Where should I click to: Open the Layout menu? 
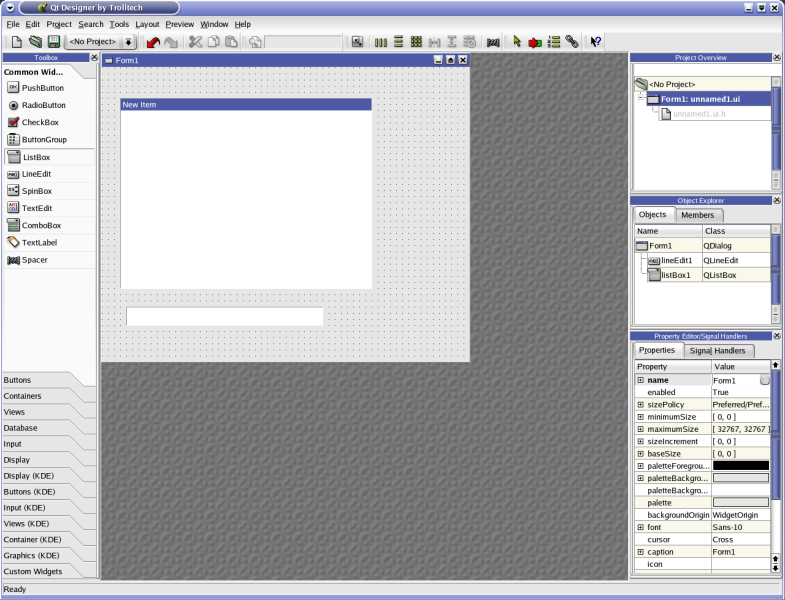coord(147,24)
